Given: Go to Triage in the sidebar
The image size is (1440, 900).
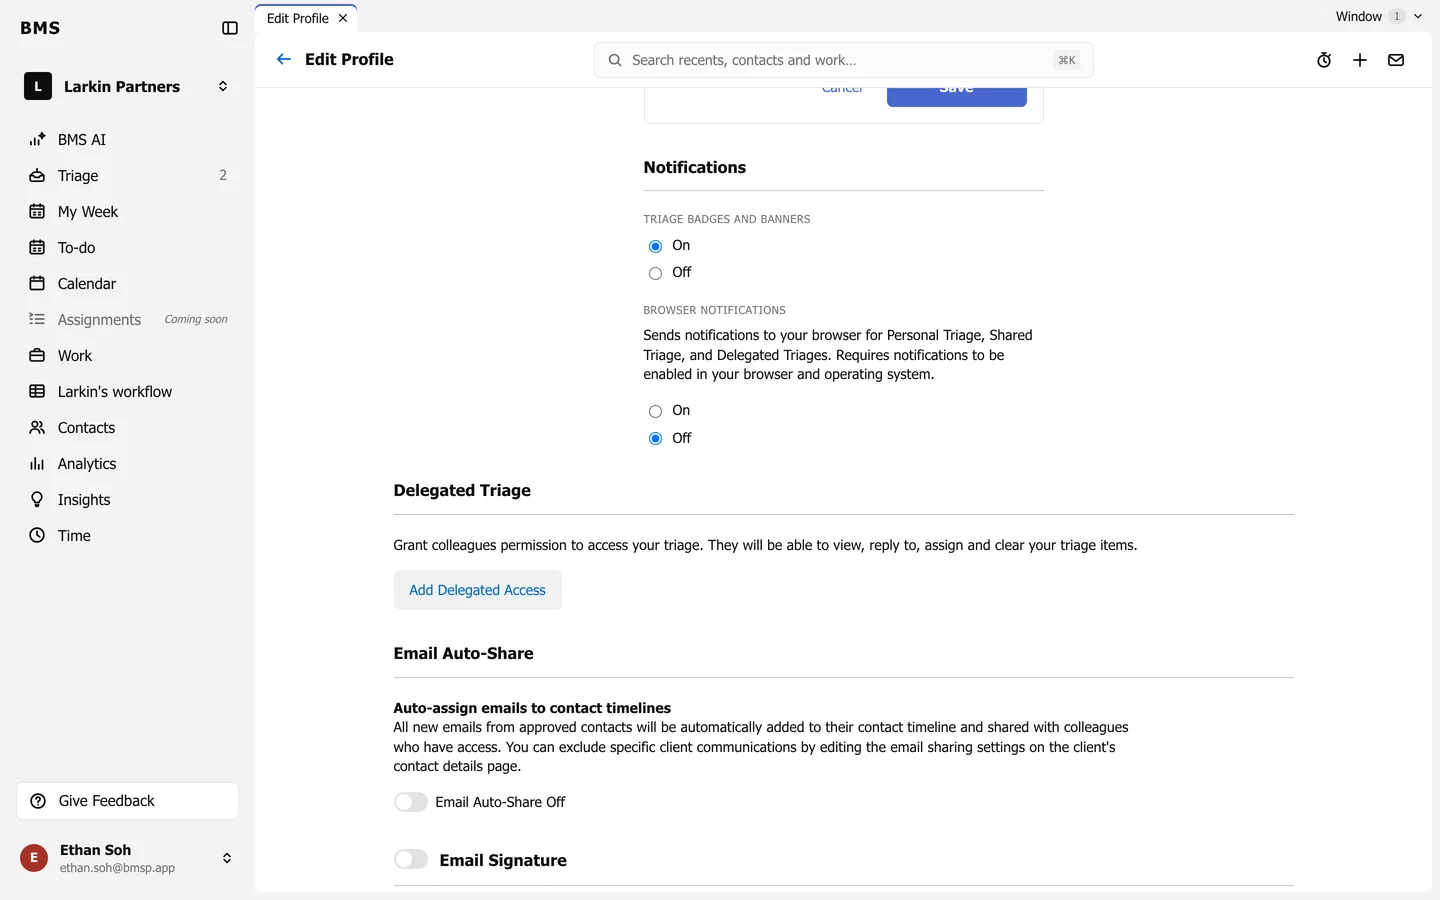Looking at the screenshot, I should point(128,176).
